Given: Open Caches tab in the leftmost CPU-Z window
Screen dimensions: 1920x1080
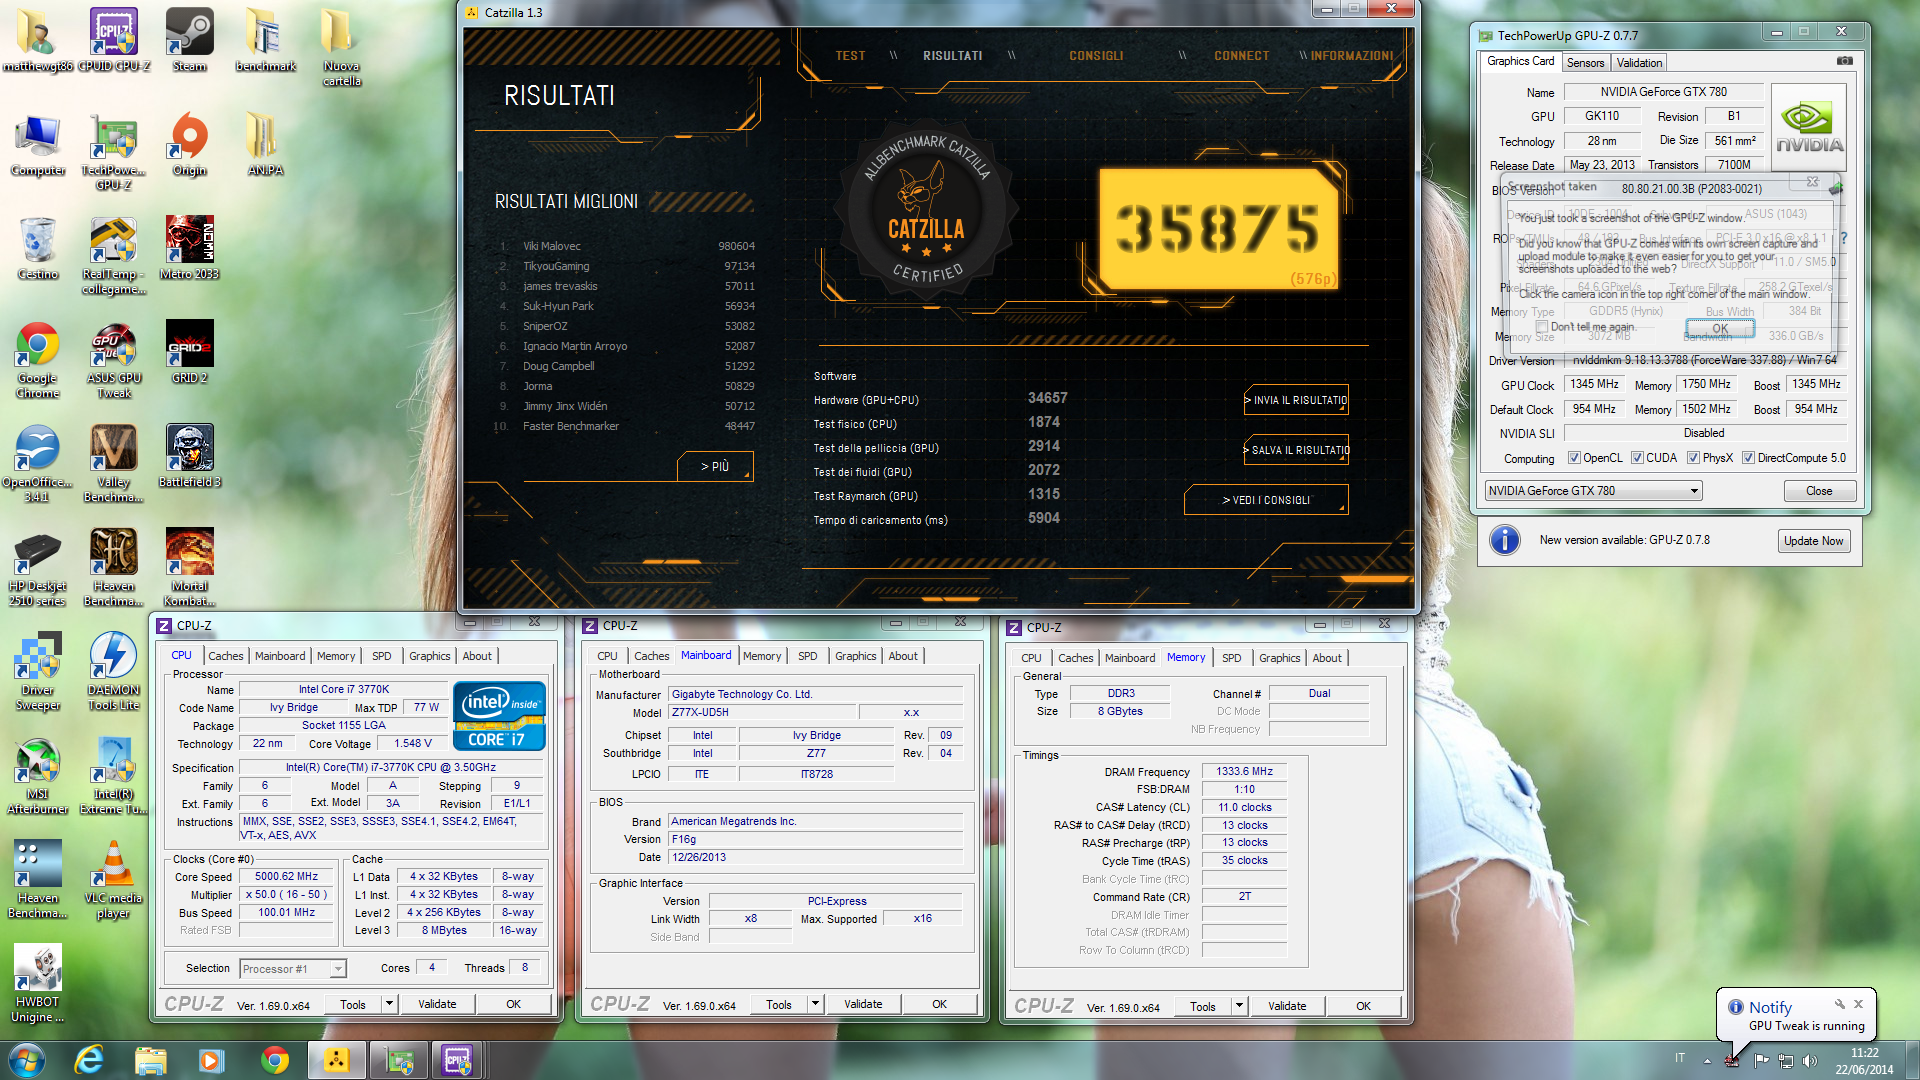Looking at the screenshot, I should point(225,656).
